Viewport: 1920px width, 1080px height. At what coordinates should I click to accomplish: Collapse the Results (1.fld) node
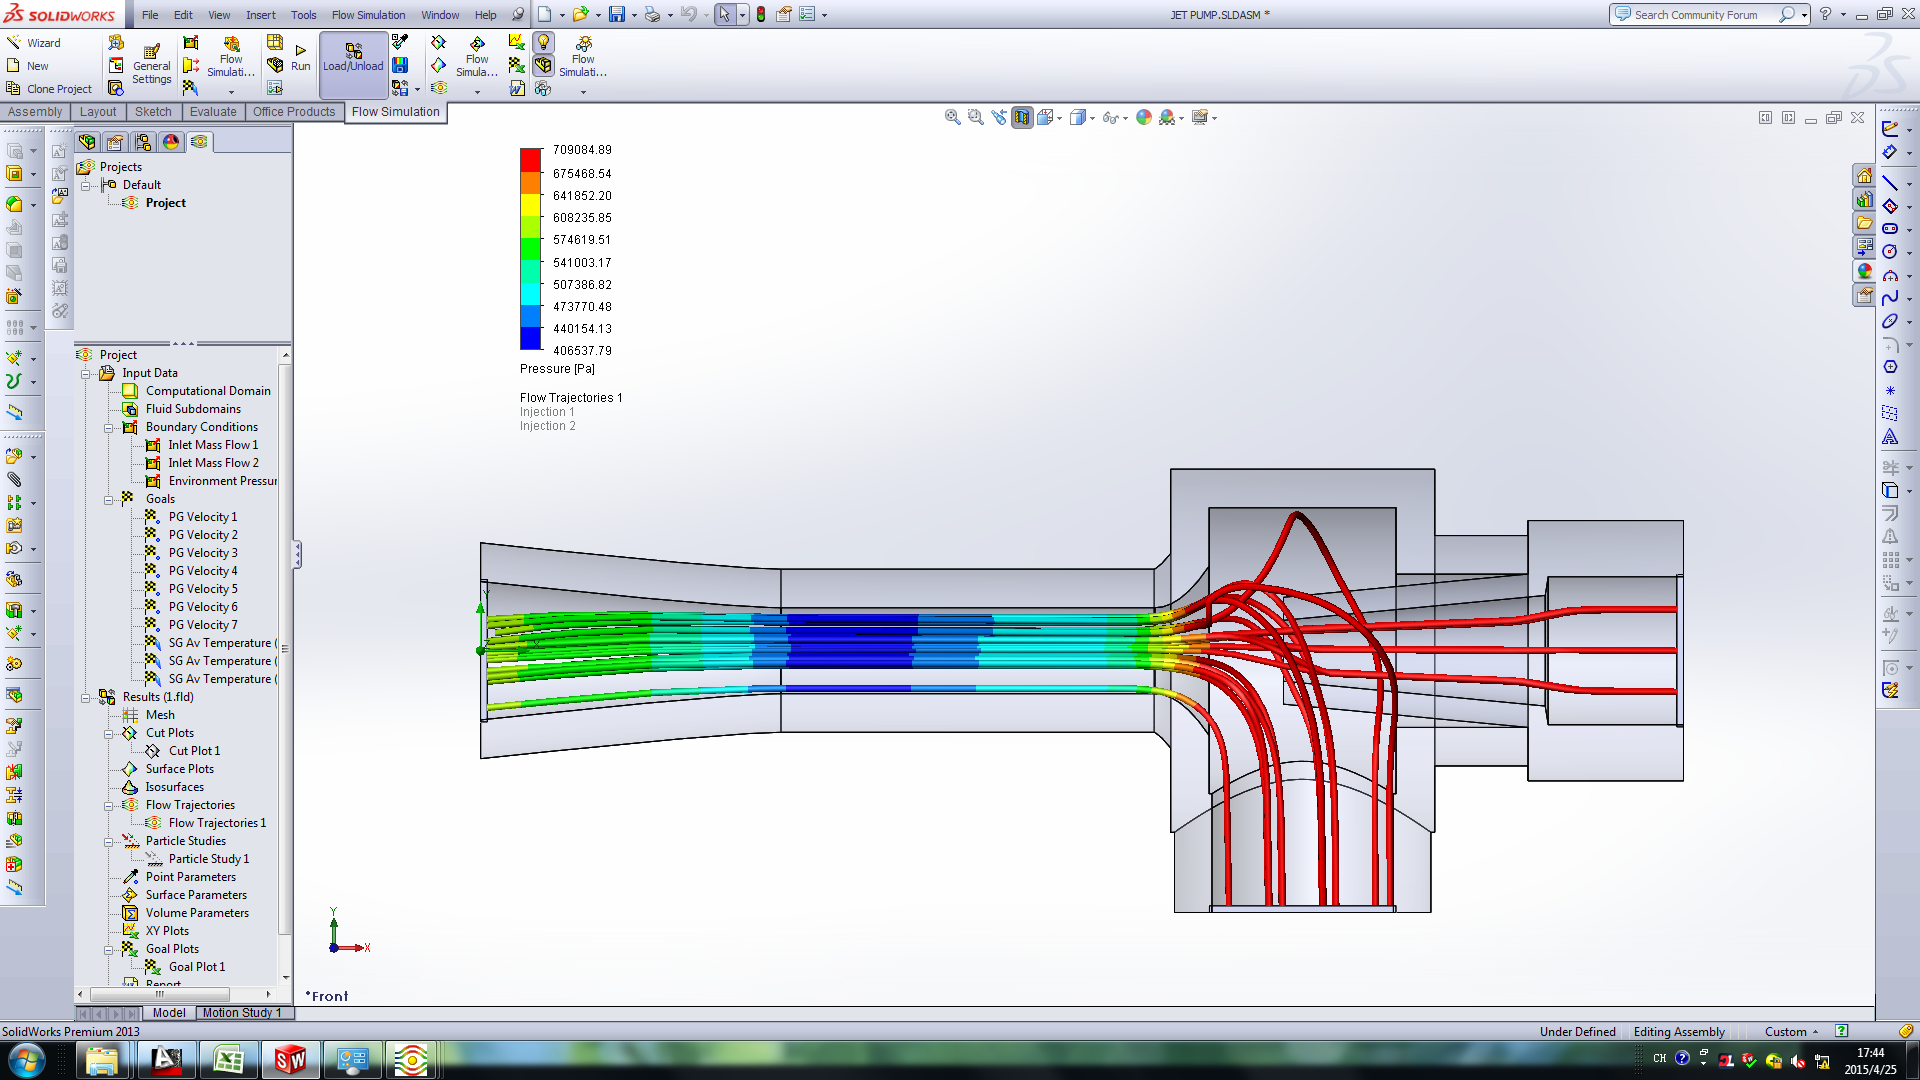86,698
